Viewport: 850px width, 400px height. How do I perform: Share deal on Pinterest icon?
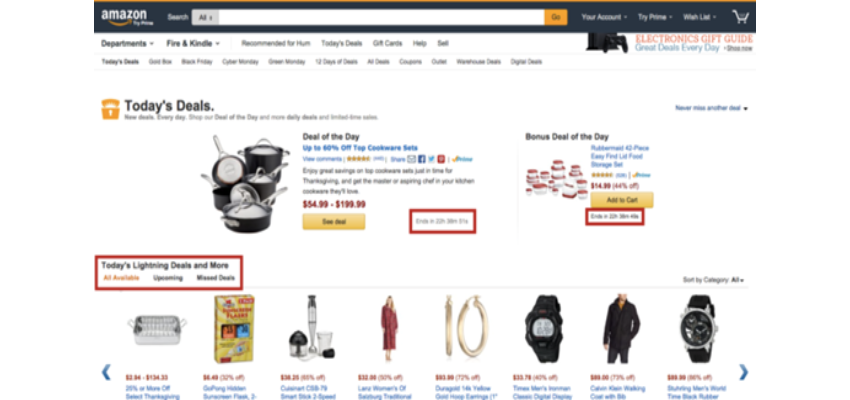[441, 159]
